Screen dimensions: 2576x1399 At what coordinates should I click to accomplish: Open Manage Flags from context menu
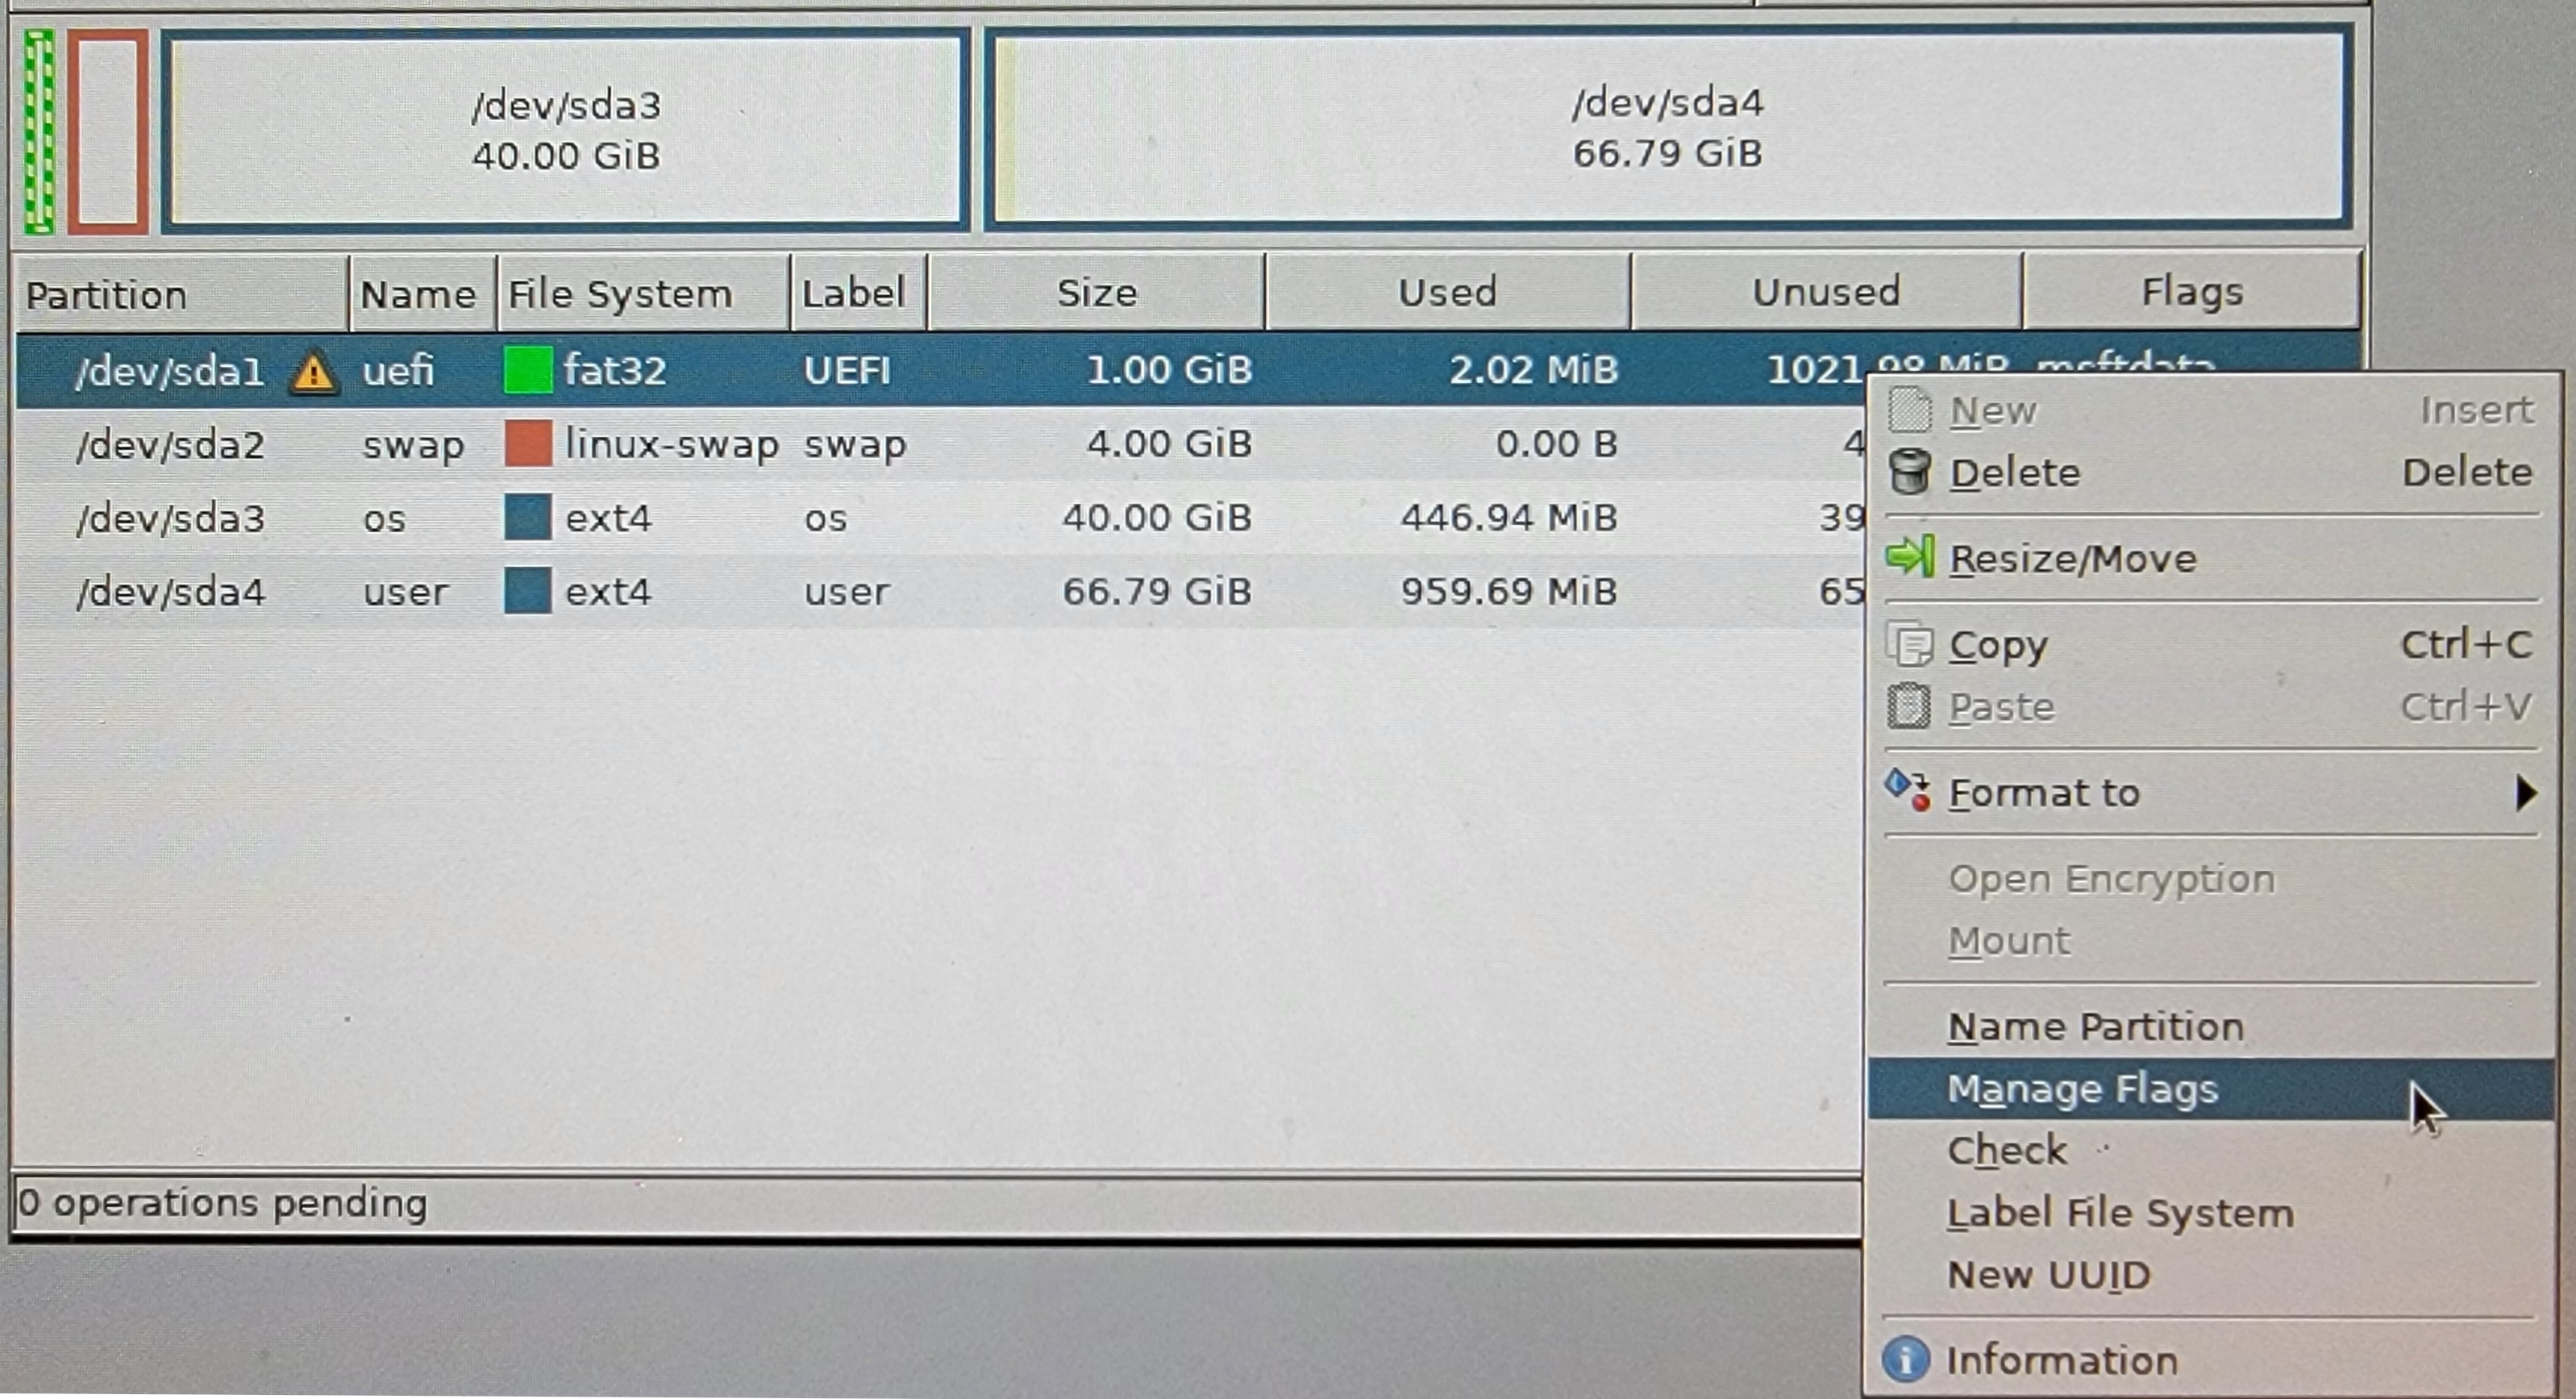(2082, 1089)
